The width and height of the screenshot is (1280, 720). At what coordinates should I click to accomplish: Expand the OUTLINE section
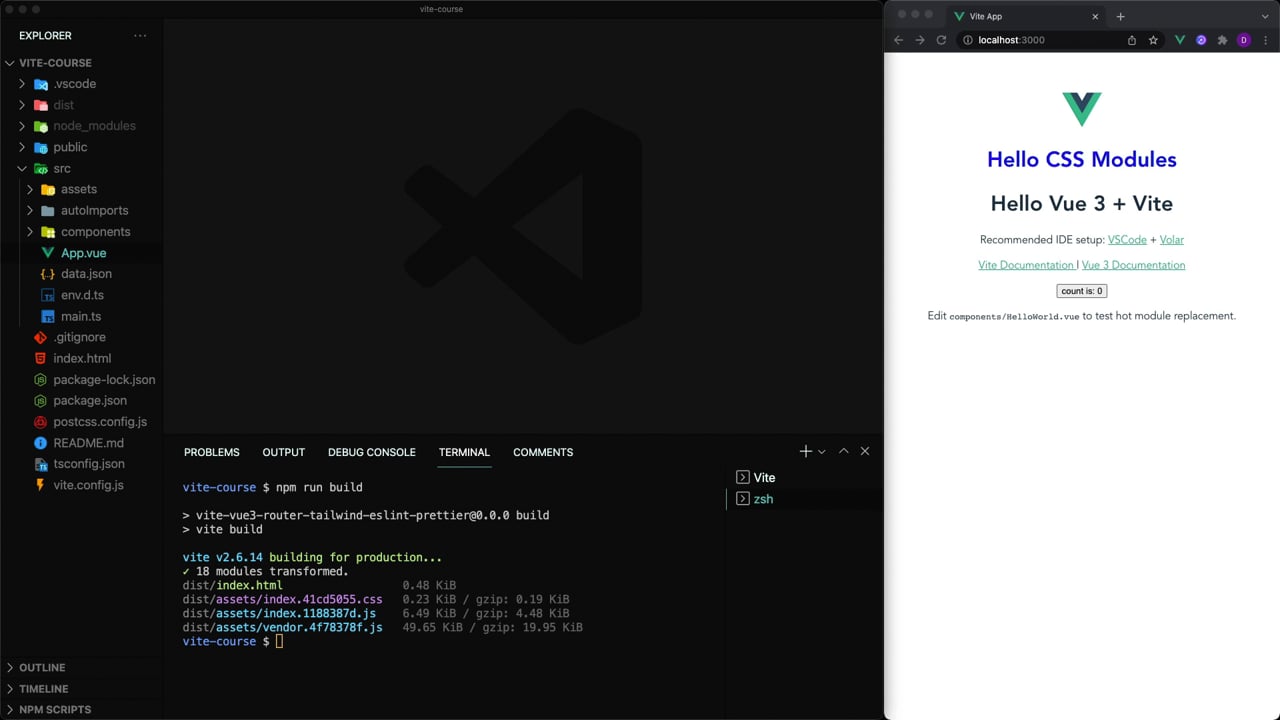[42, 668]
